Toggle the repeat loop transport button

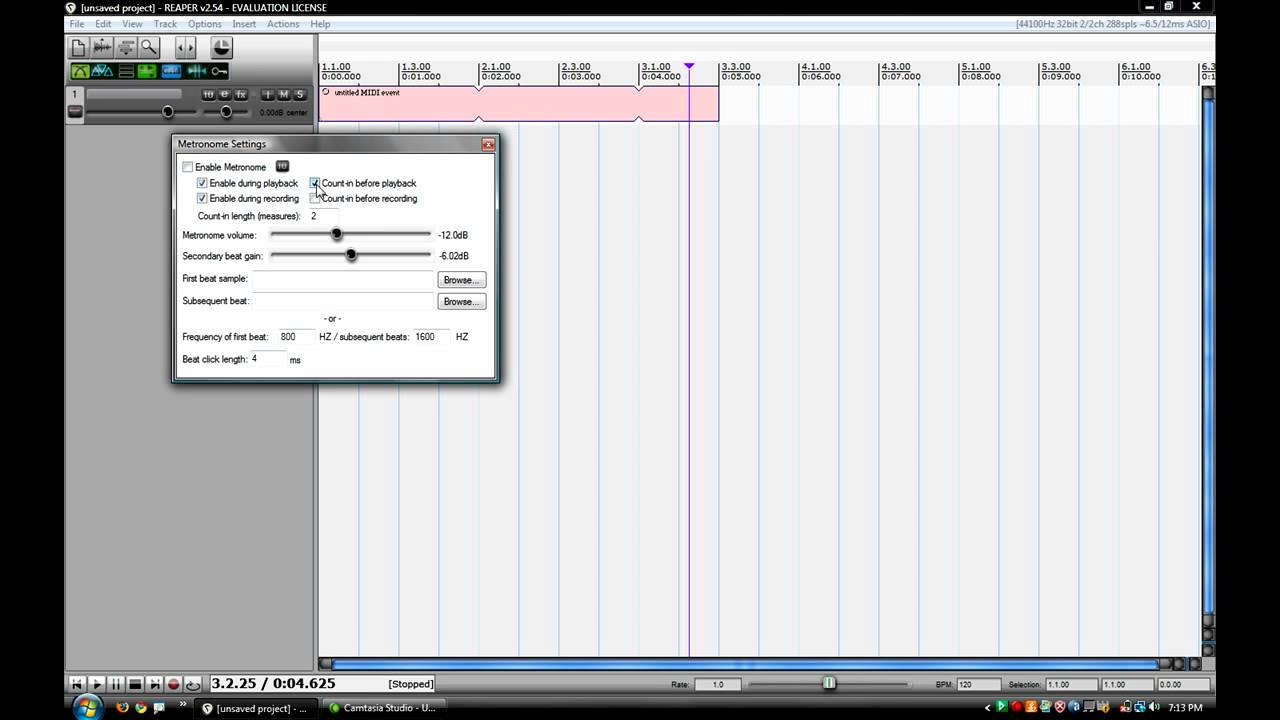193,684
